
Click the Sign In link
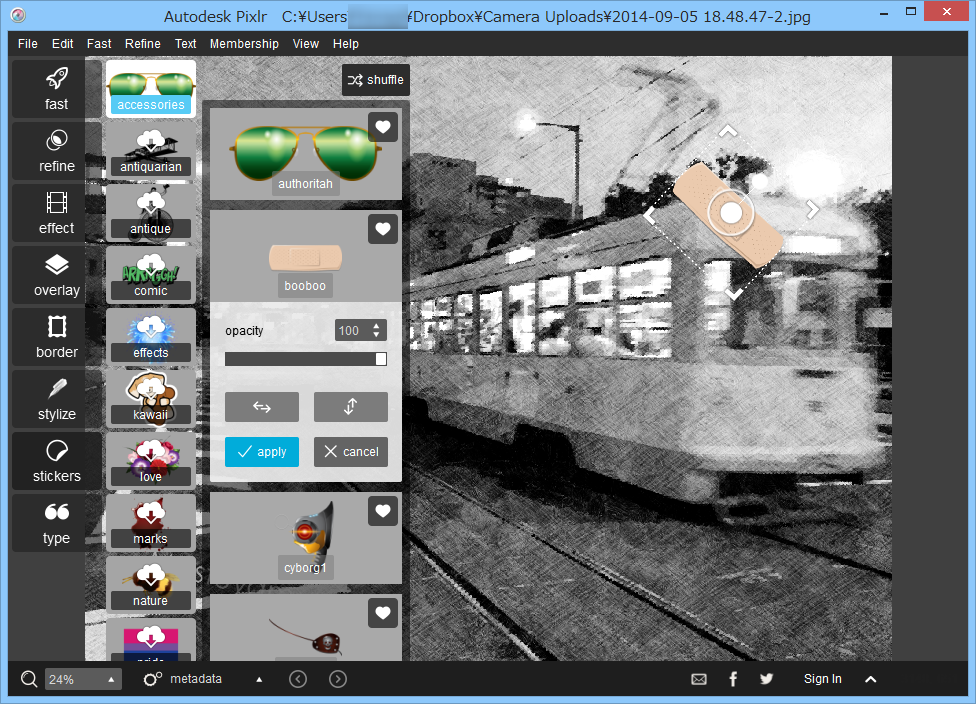(x=822, y=679)
